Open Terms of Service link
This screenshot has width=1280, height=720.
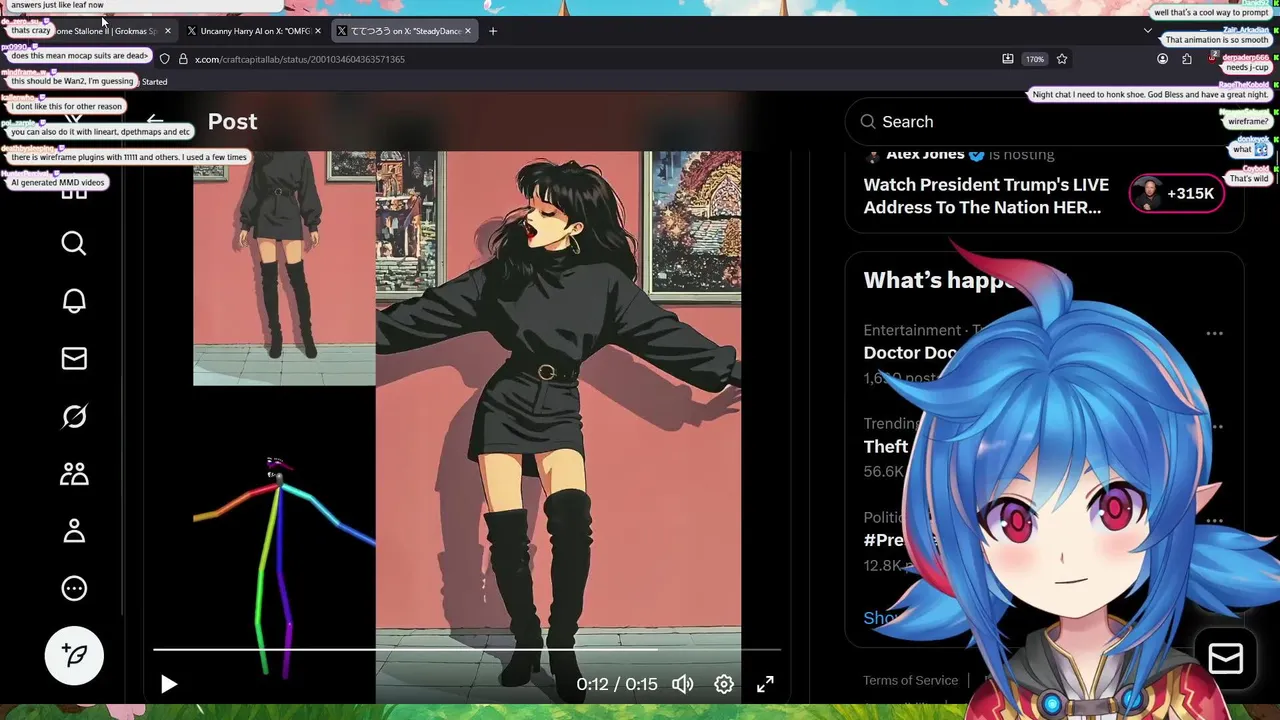pos(910,680)
